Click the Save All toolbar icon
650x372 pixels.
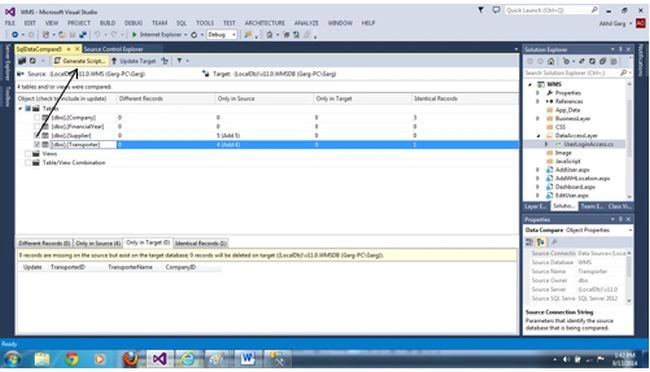pos(82,35)
